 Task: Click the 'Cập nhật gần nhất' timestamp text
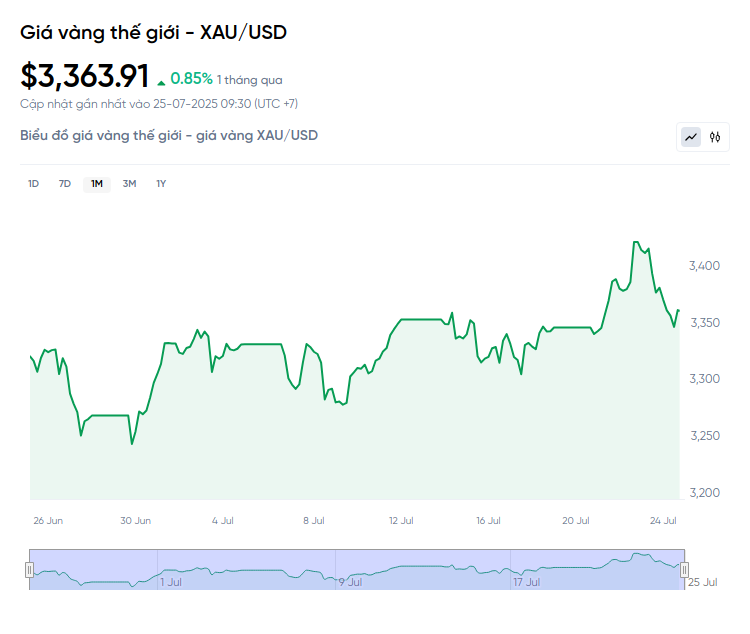(158, 103)
